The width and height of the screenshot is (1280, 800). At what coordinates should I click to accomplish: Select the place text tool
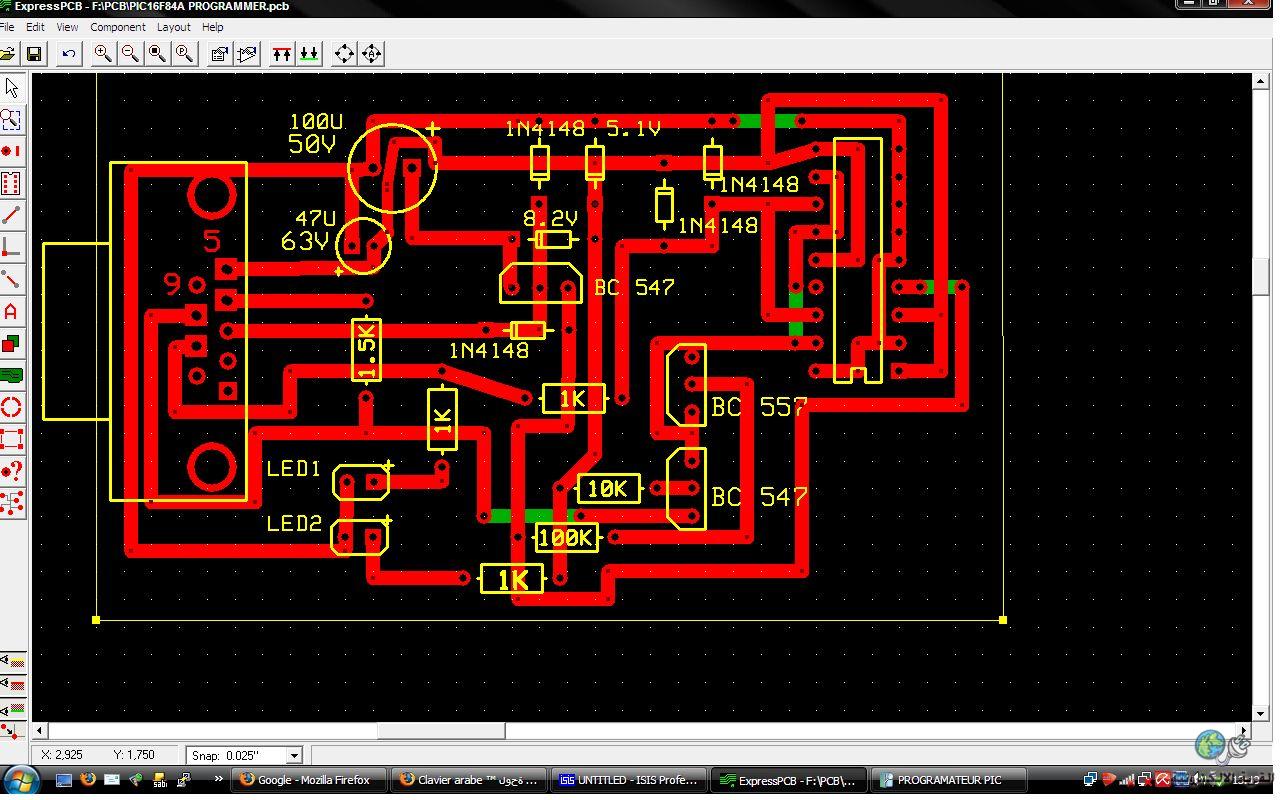click(x=11, y=312)
